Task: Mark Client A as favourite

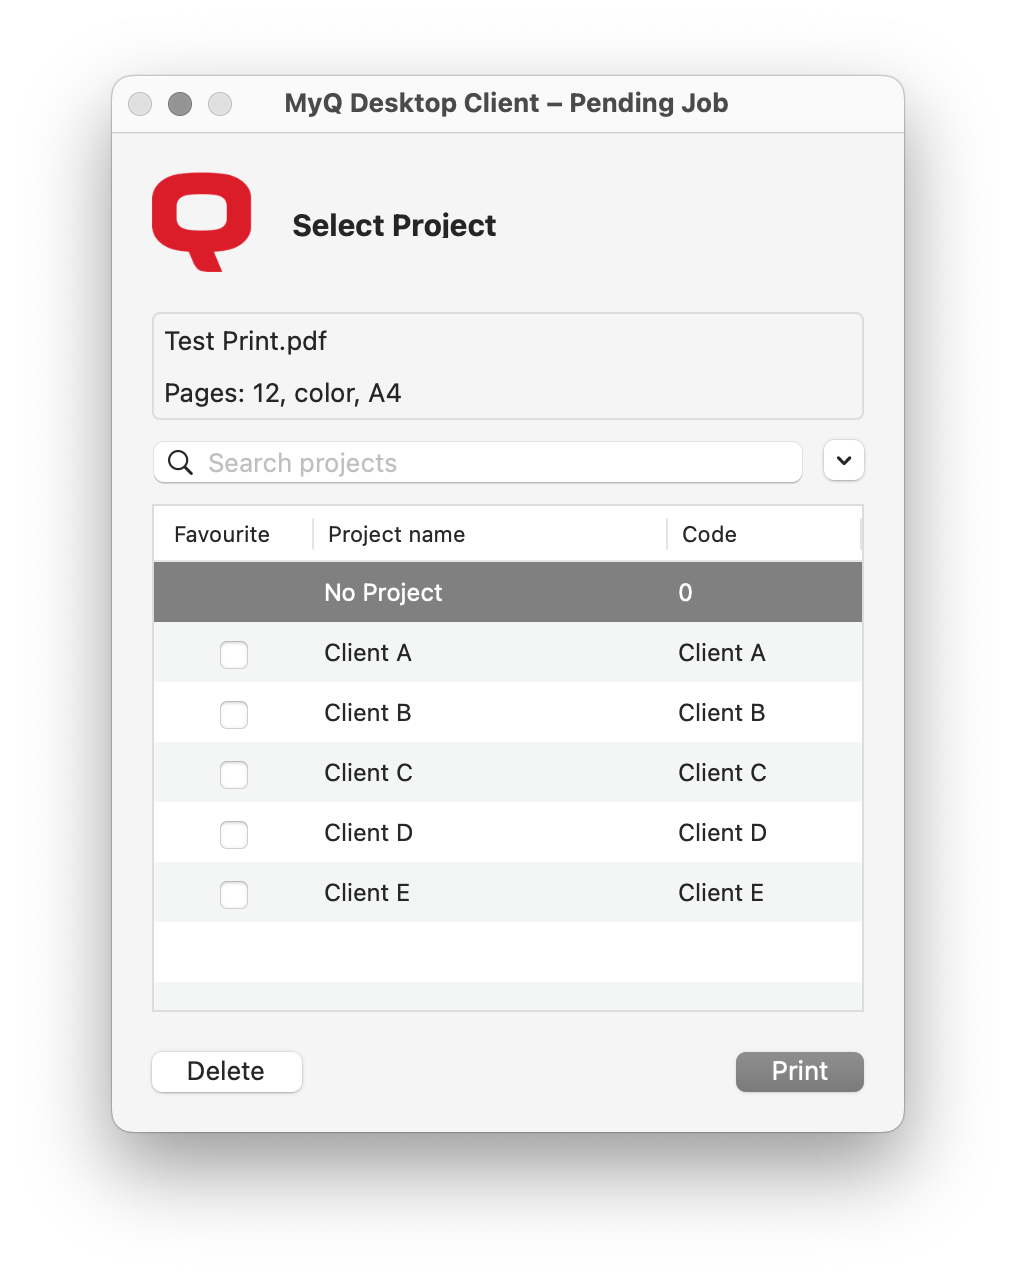Action: point(233,654)
